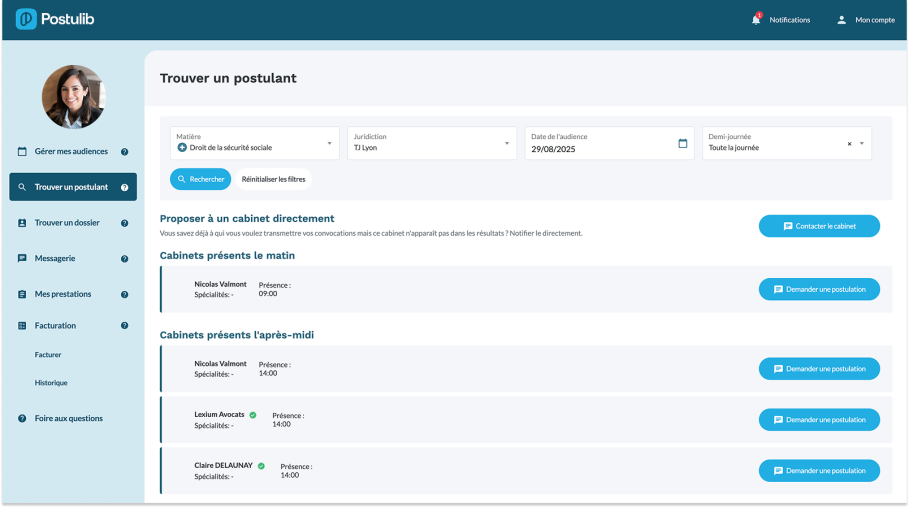This screenshot has width=909, height=508.
Task: Open Historique submenu under Facturation
Action: click(x=51, y=383)
